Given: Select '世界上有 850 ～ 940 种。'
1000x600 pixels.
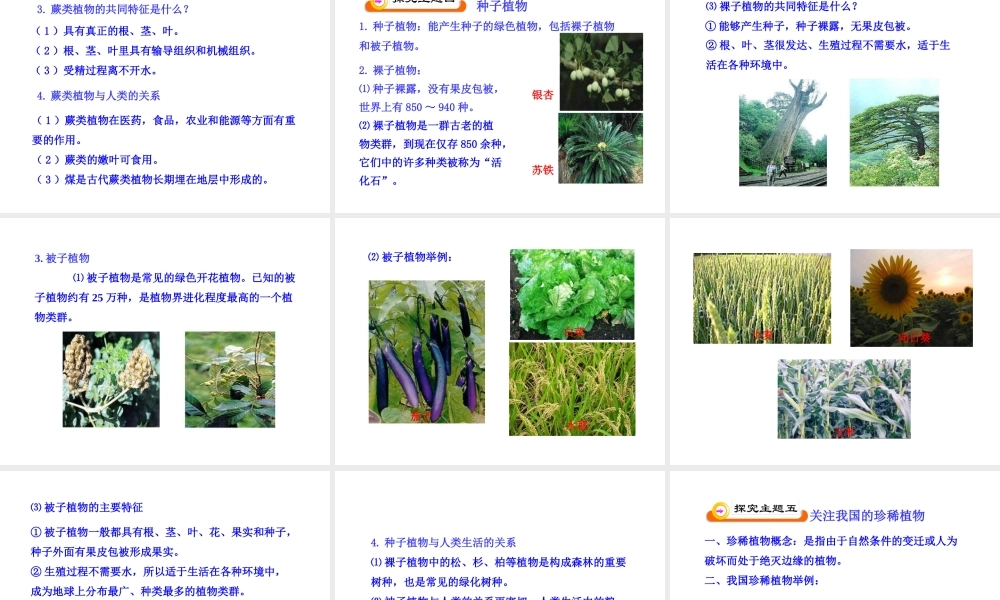Looking at the screenshot, I should (417, 107).
